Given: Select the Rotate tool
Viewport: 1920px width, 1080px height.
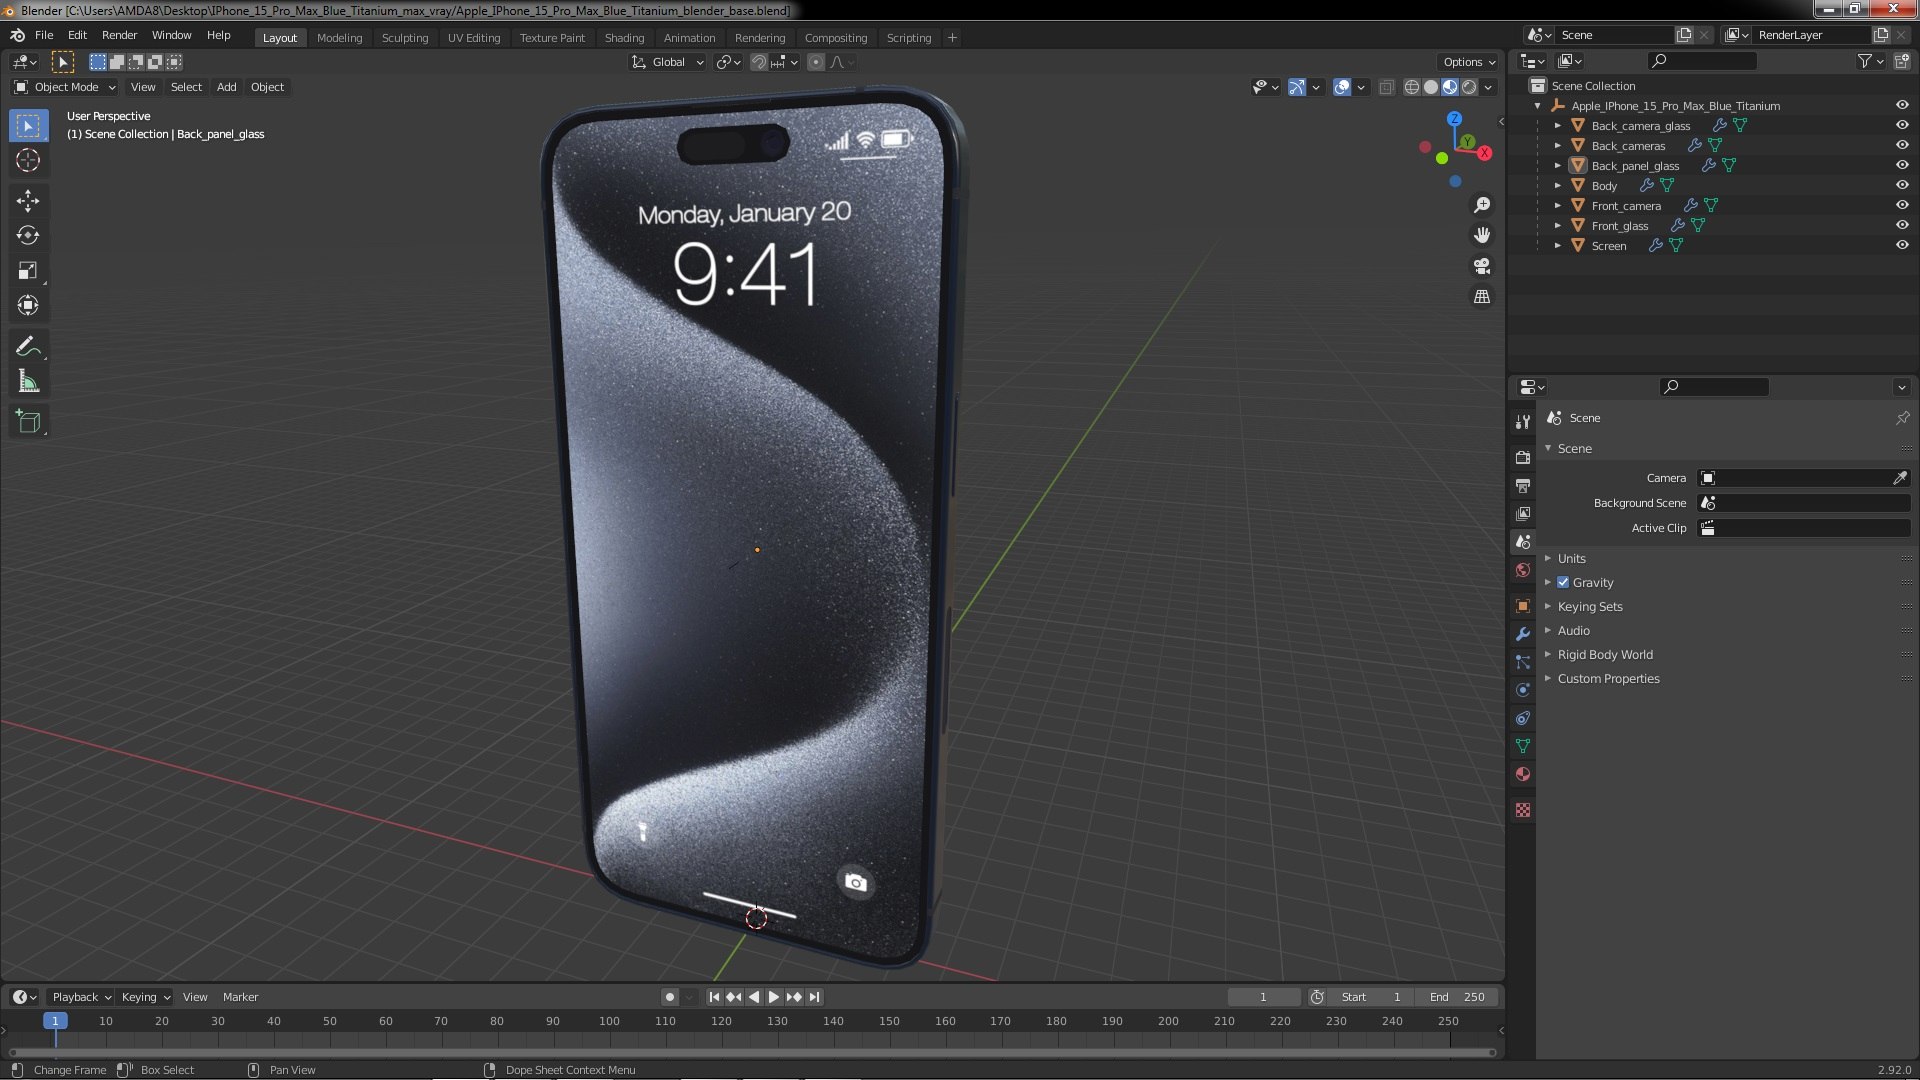Looking at the screenshot, I should 28,236.
